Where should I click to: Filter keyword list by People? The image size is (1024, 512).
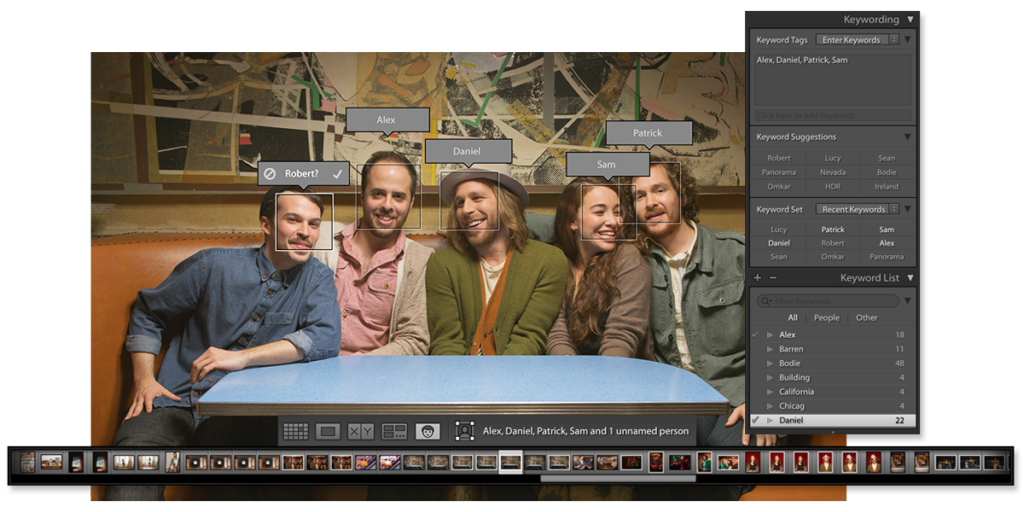[826, 318]
